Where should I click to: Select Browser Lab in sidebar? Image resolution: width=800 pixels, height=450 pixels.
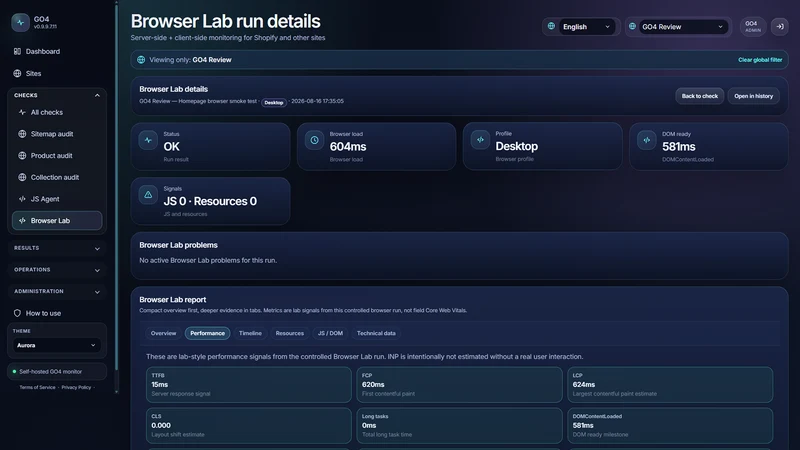tap(57, 221)
